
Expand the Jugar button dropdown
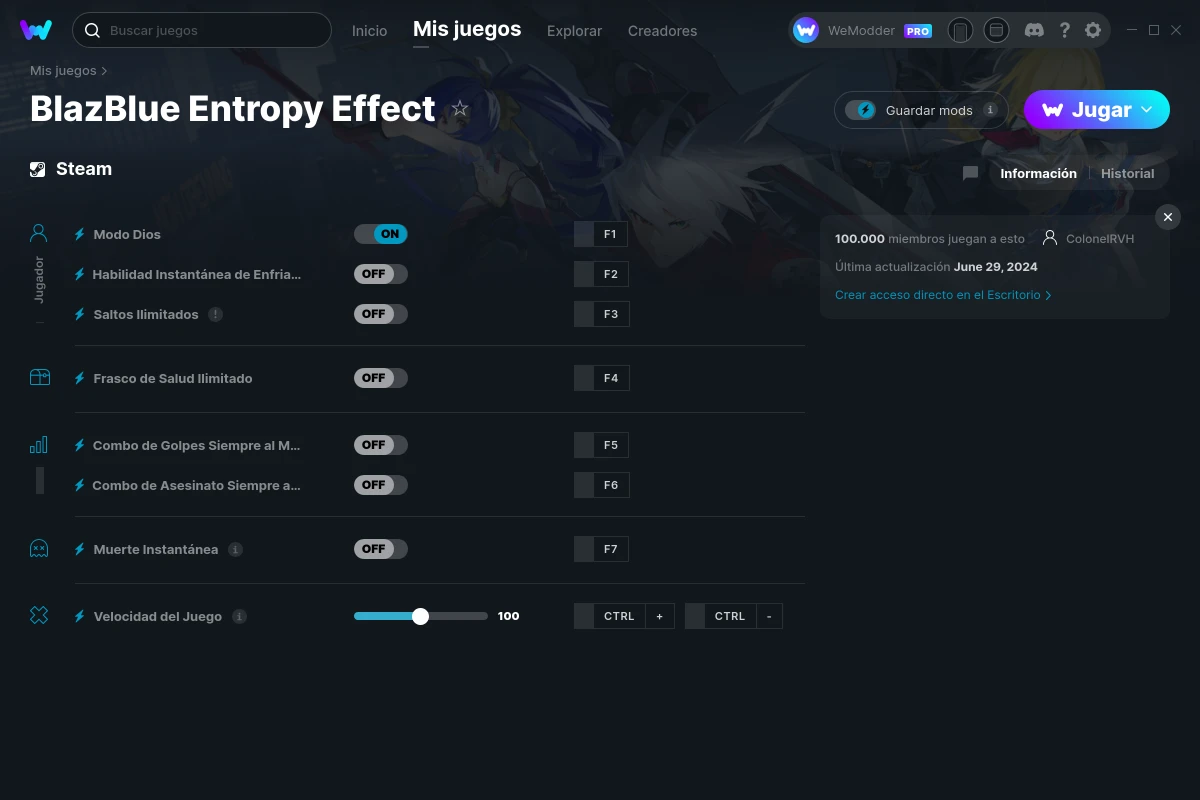point(1148,110)
